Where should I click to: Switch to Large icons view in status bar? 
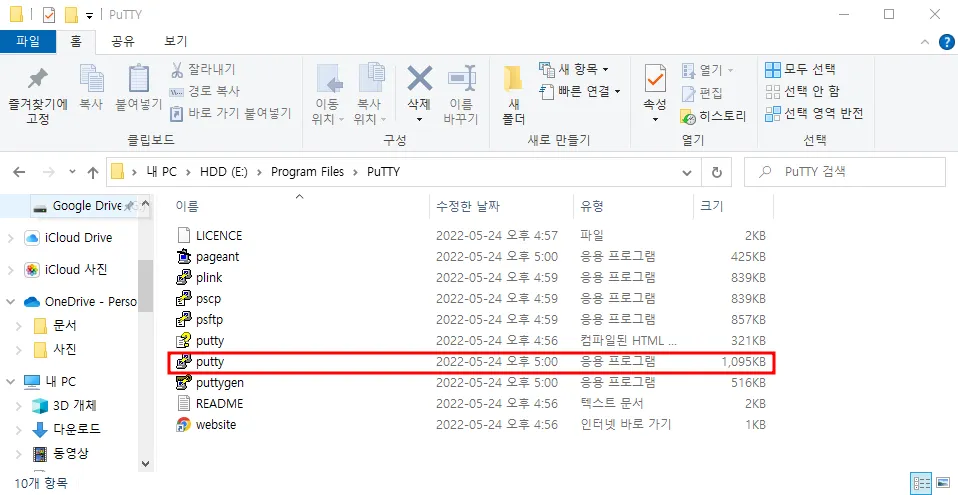click(944, 483)
